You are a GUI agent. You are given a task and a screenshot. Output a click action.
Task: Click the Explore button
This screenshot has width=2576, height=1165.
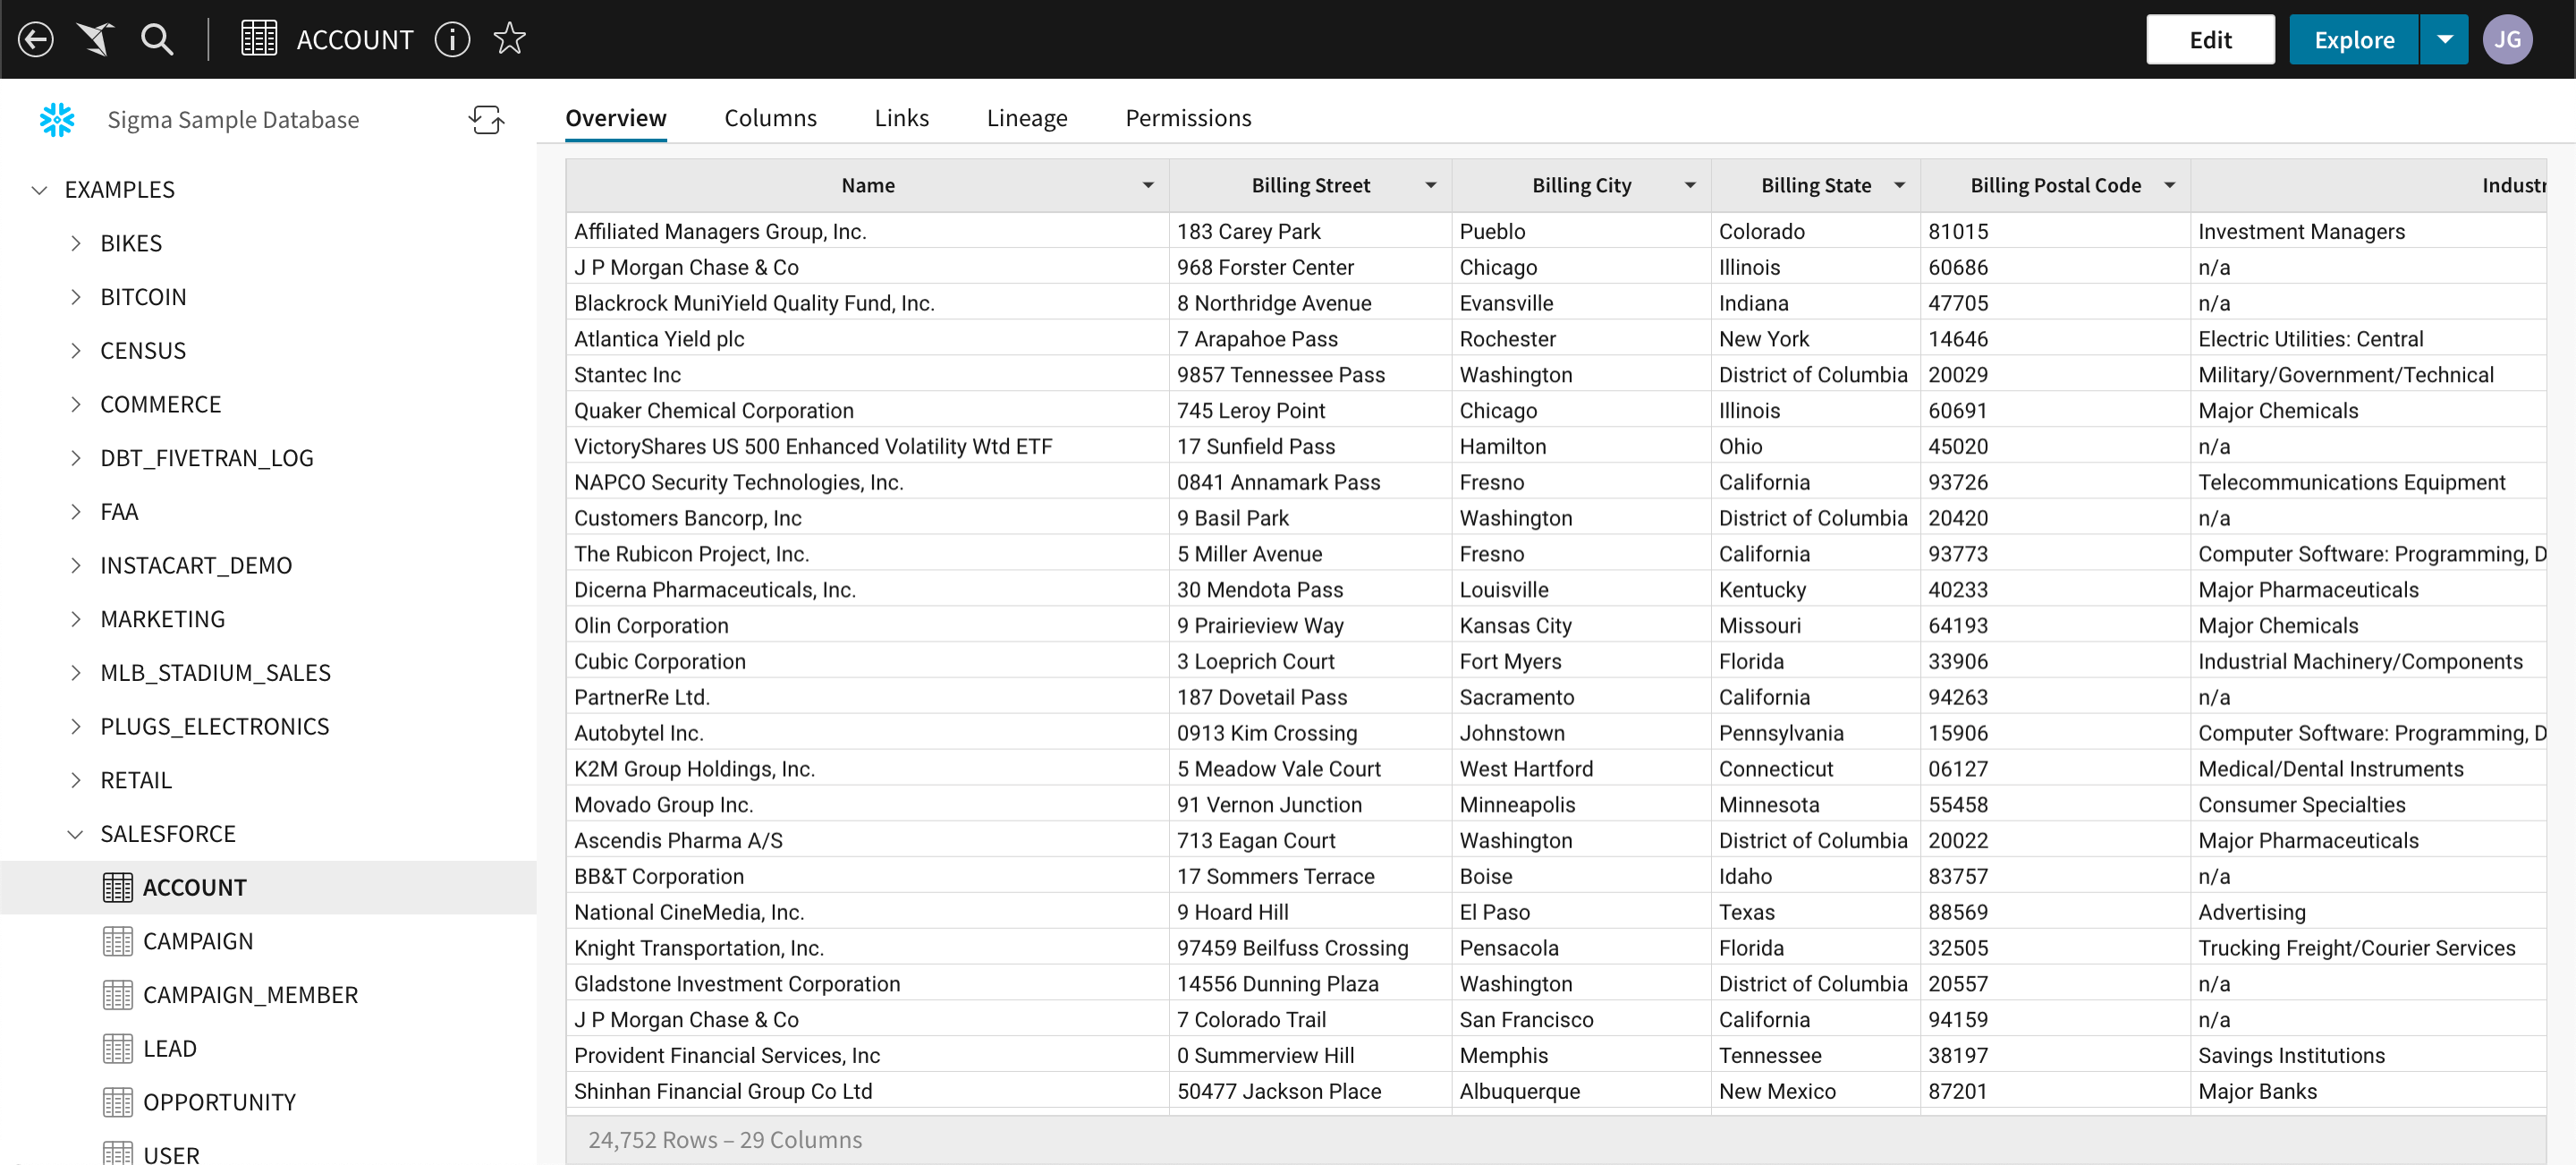pos(2354,40)
